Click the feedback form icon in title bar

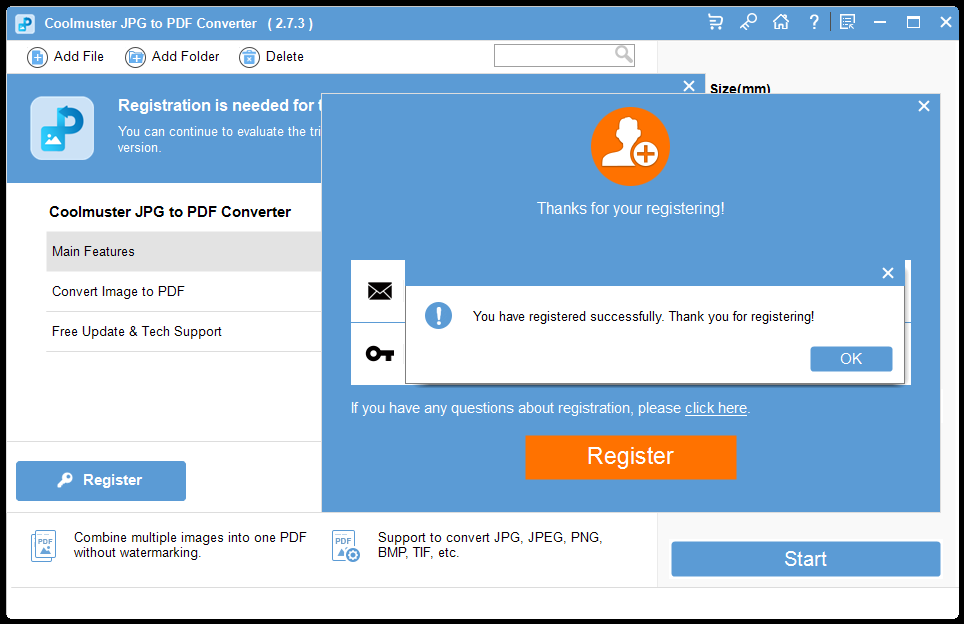pos(847,22)
